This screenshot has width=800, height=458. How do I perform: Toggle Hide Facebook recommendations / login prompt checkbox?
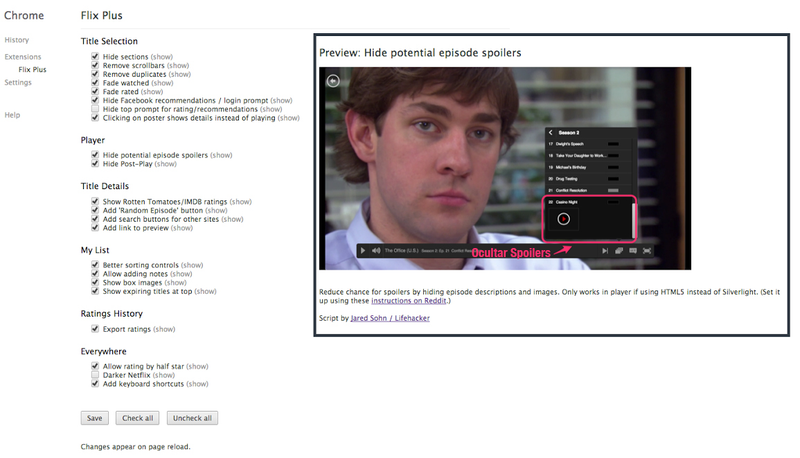[x=95, y=100]
